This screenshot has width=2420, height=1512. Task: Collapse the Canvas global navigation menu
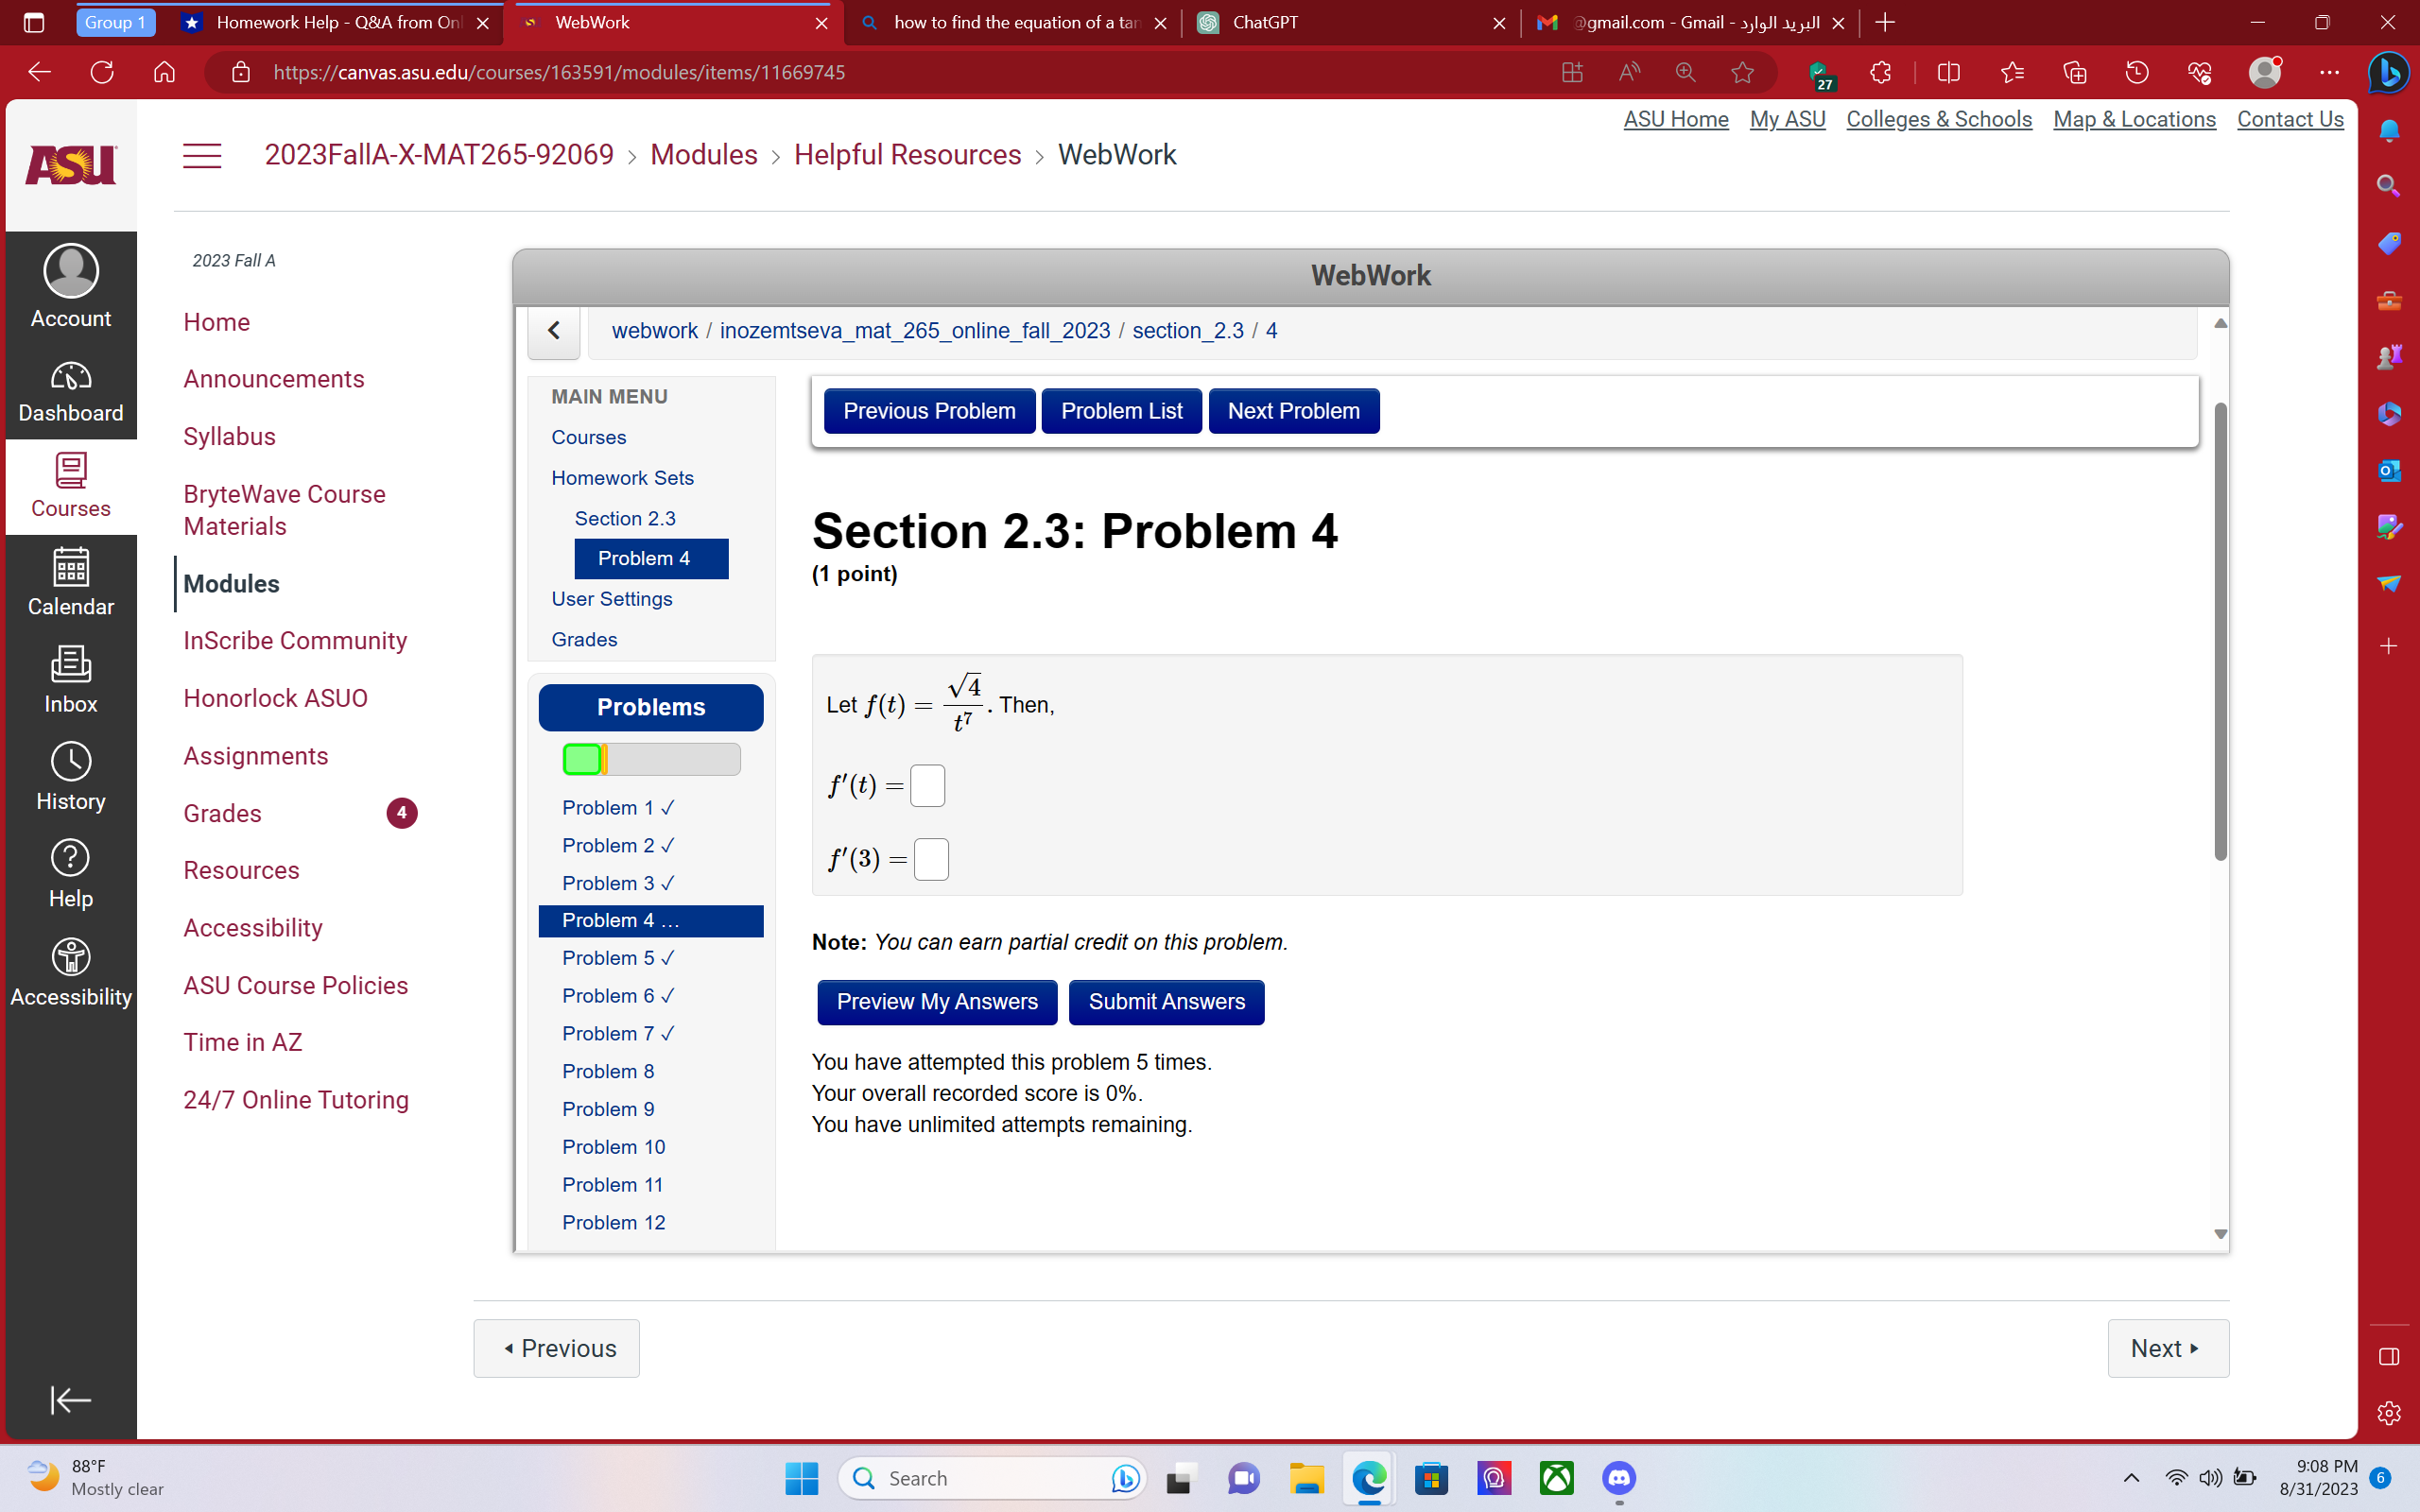(70, 1400)
